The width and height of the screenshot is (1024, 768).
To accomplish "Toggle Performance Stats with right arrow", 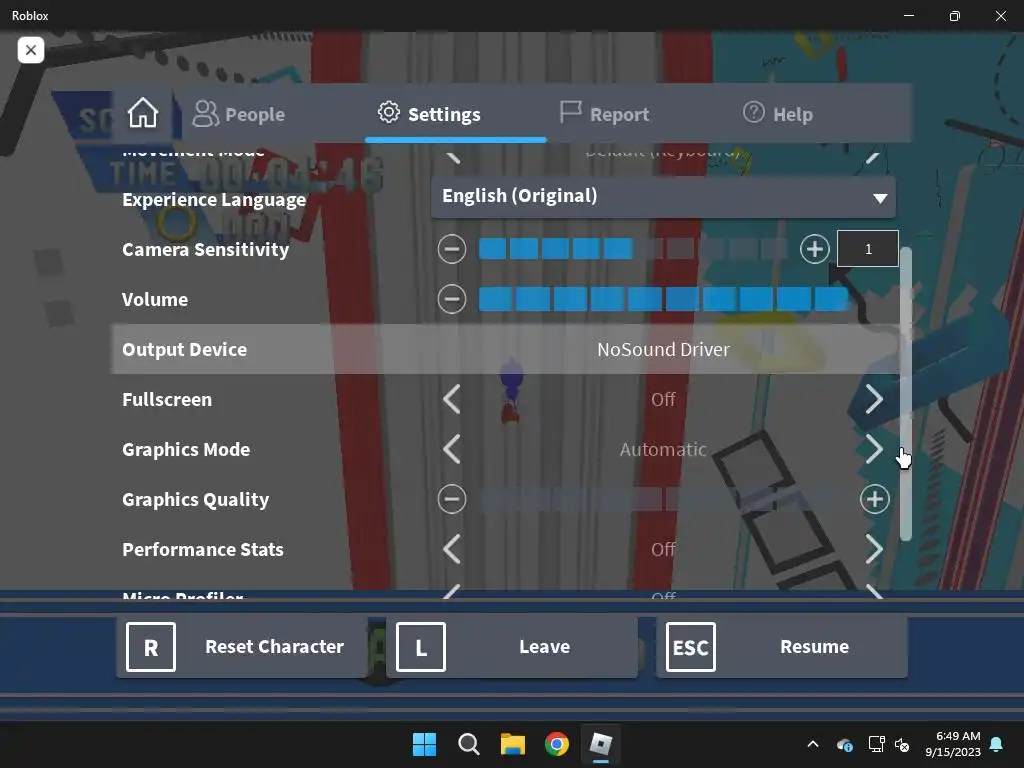I will 874,549.
